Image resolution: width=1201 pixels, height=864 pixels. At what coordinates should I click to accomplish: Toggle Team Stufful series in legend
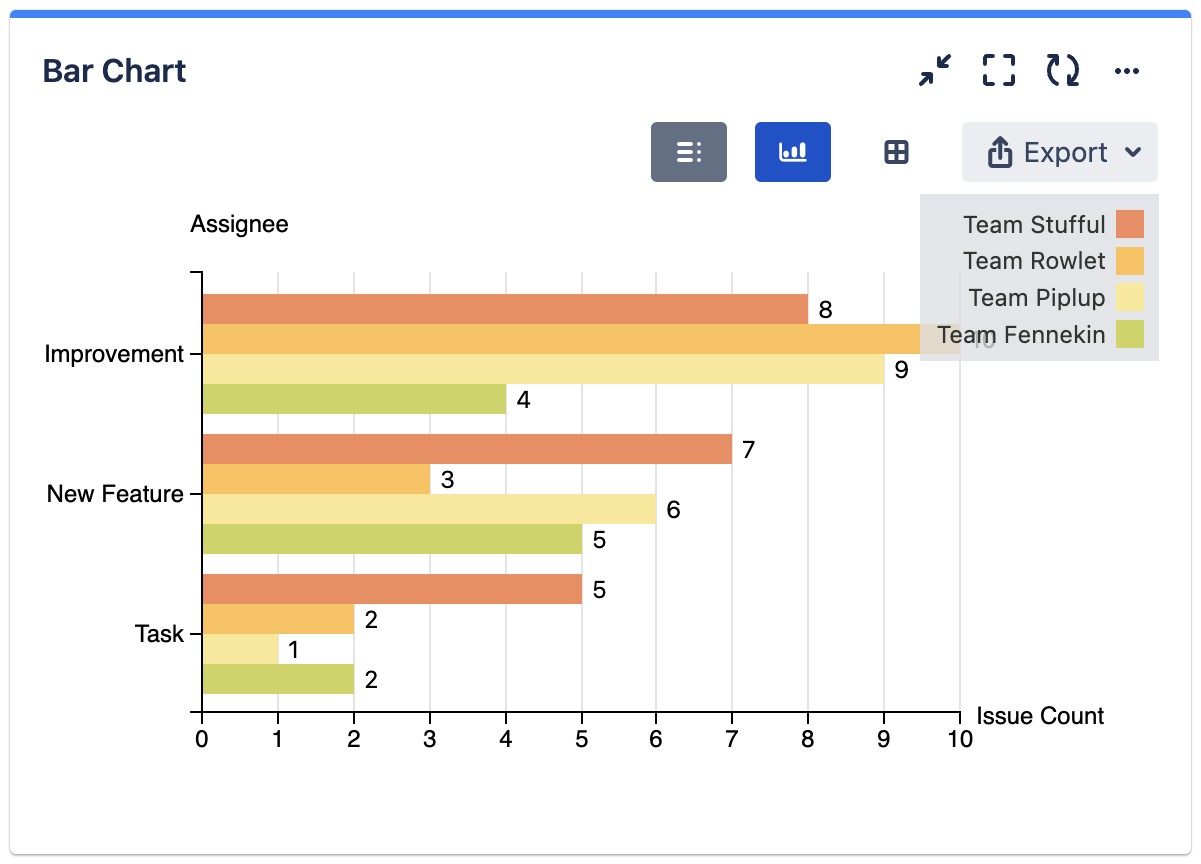[x=1035, y=224]
